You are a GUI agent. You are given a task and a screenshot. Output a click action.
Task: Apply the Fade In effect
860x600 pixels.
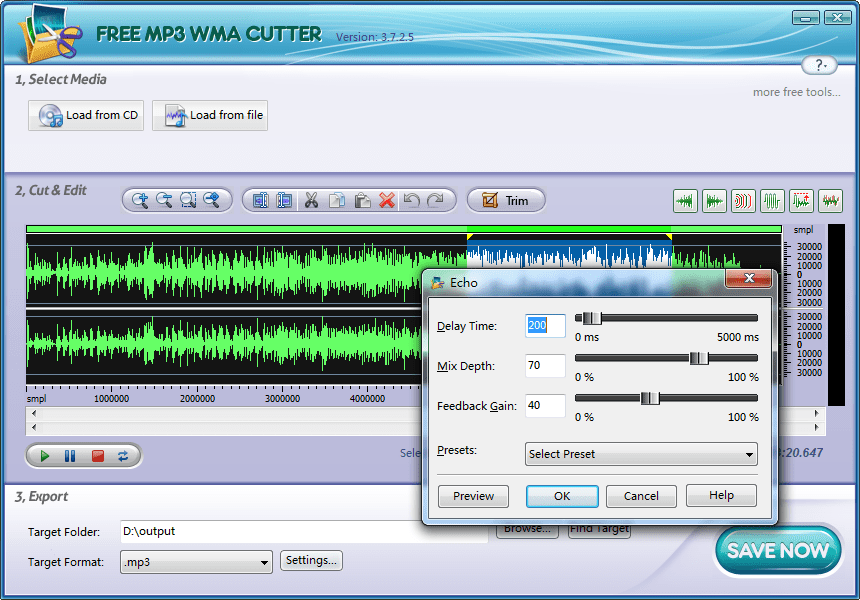(x=685, y=201)
